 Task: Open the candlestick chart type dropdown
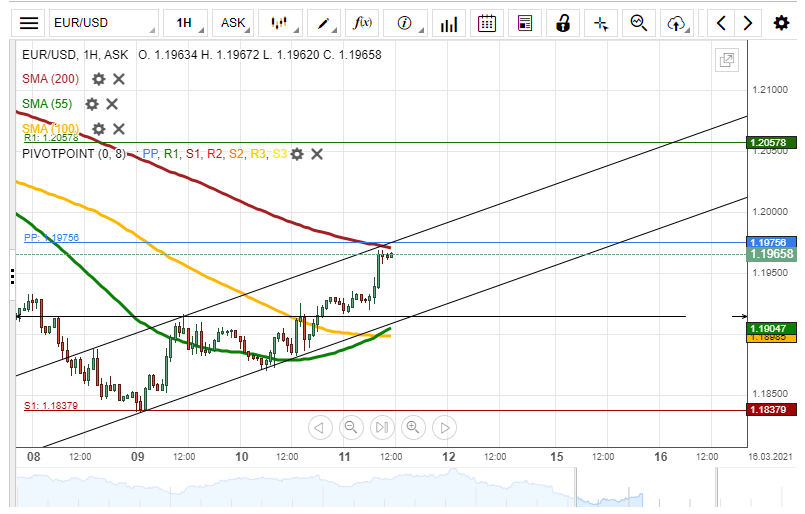(280, 23)
